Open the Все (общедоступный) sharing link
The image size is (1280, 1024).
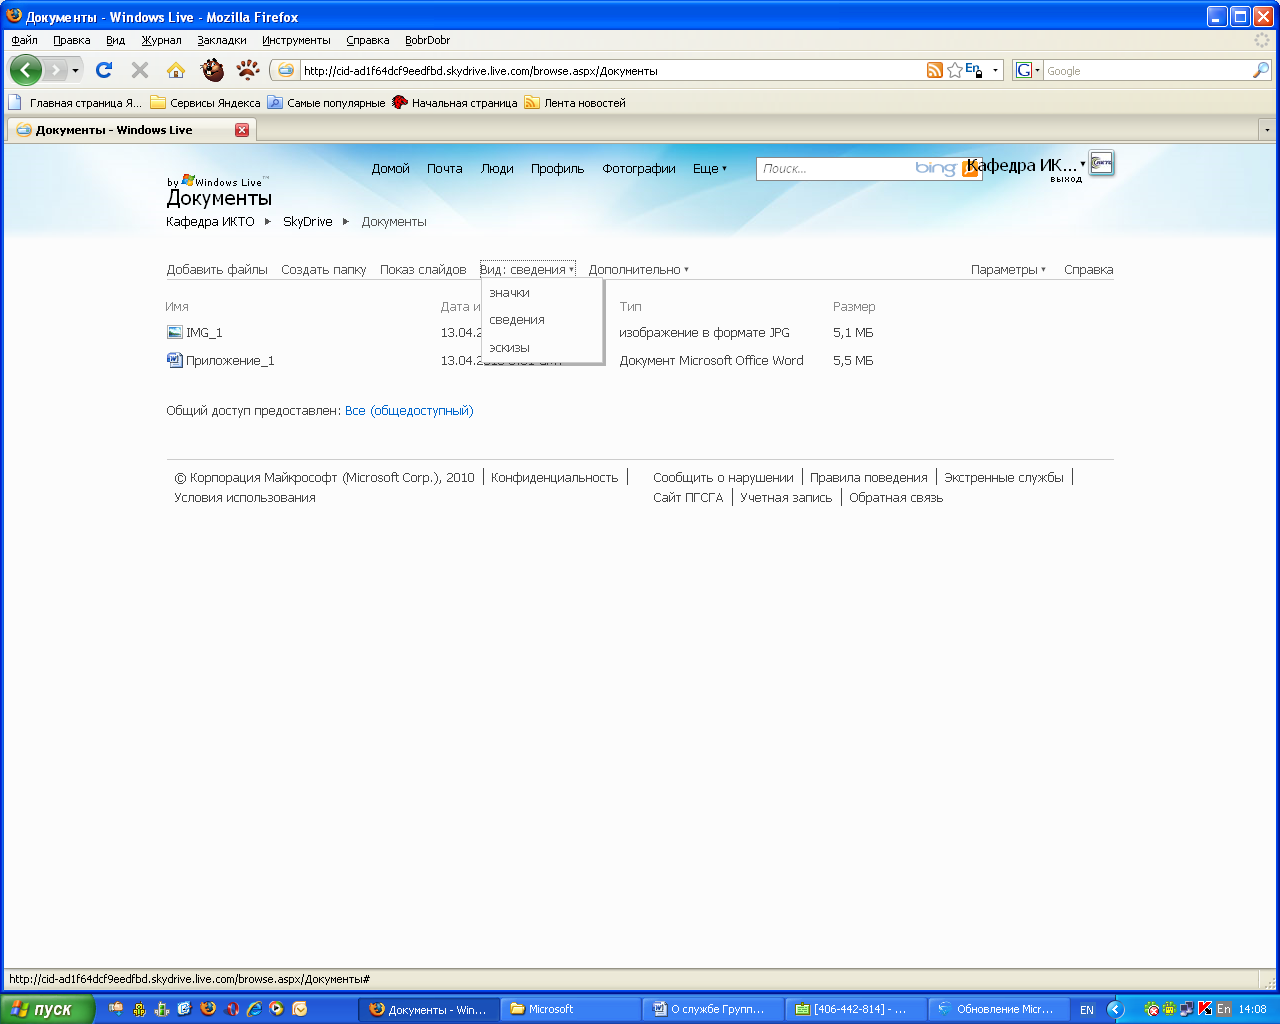click(409, 411)
